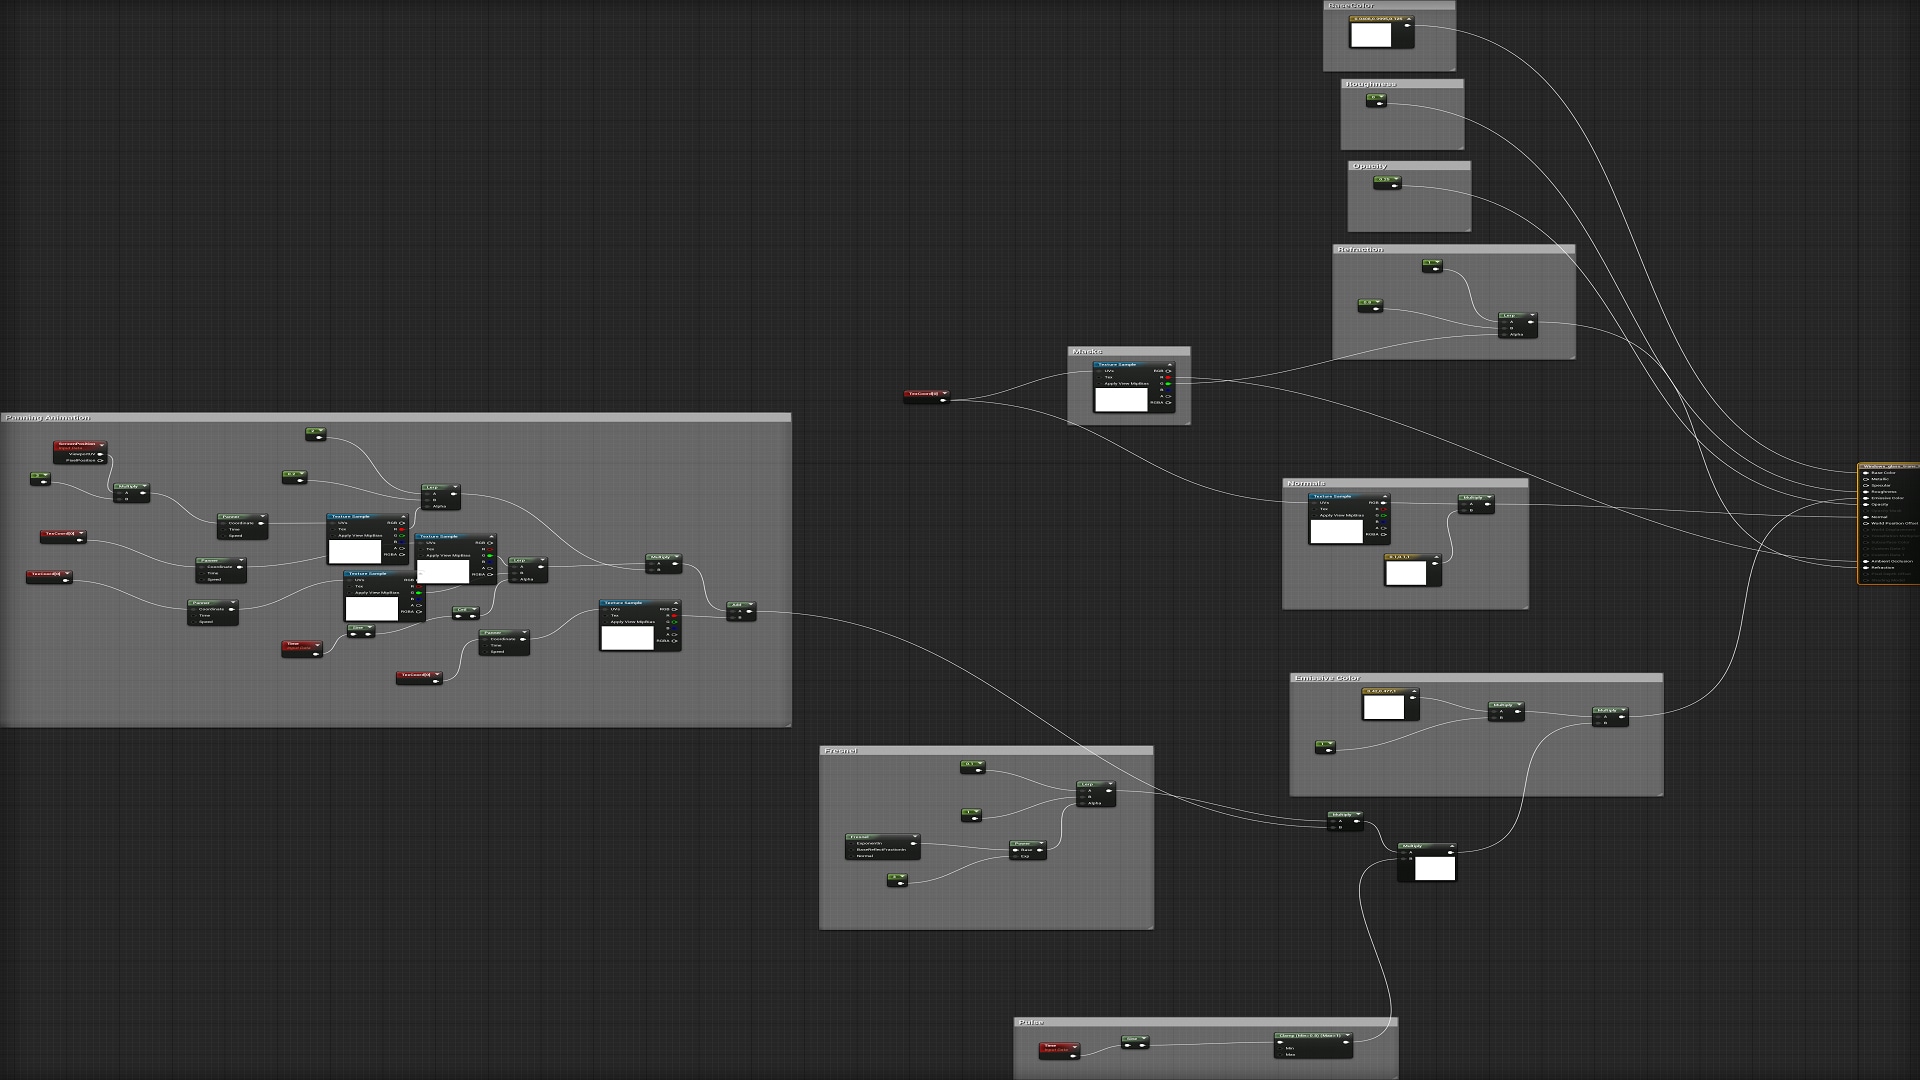
Task: Click the R output pin on the Normals Texture Sample
Action: (1384, 509)
